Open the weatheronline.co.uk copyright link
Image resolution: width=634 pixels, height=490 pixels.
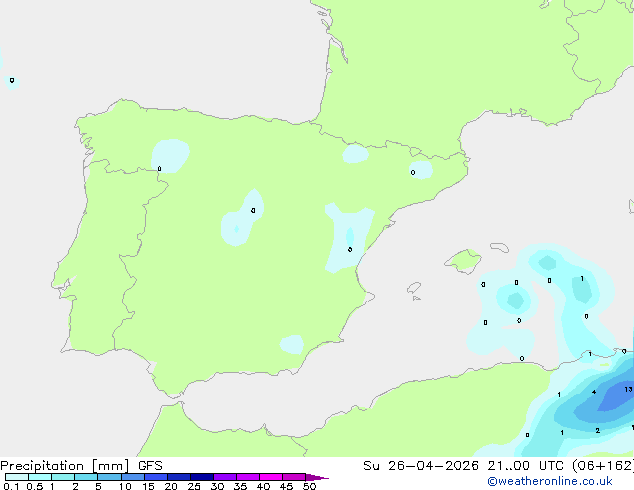coord(550,481)
